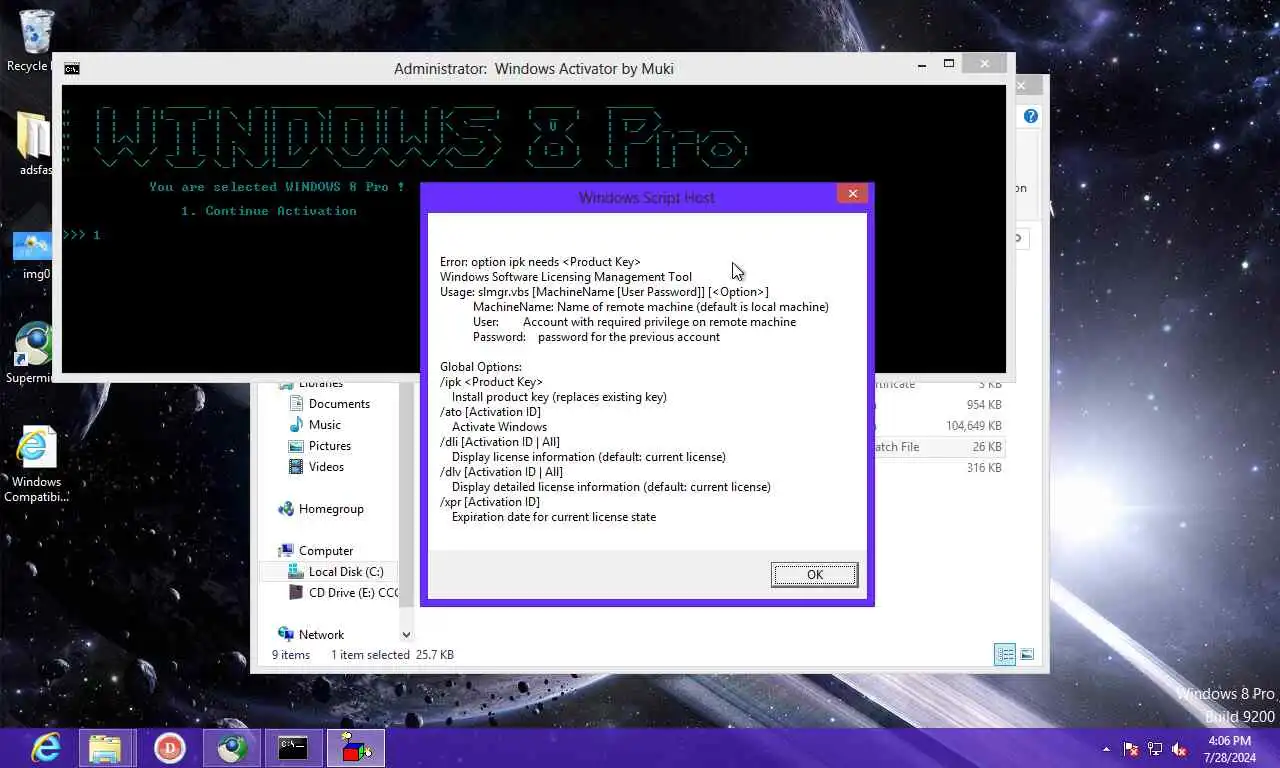Click the '9 items' status bar text
The width and height of the screenshot is (1280, 768).
291,655
